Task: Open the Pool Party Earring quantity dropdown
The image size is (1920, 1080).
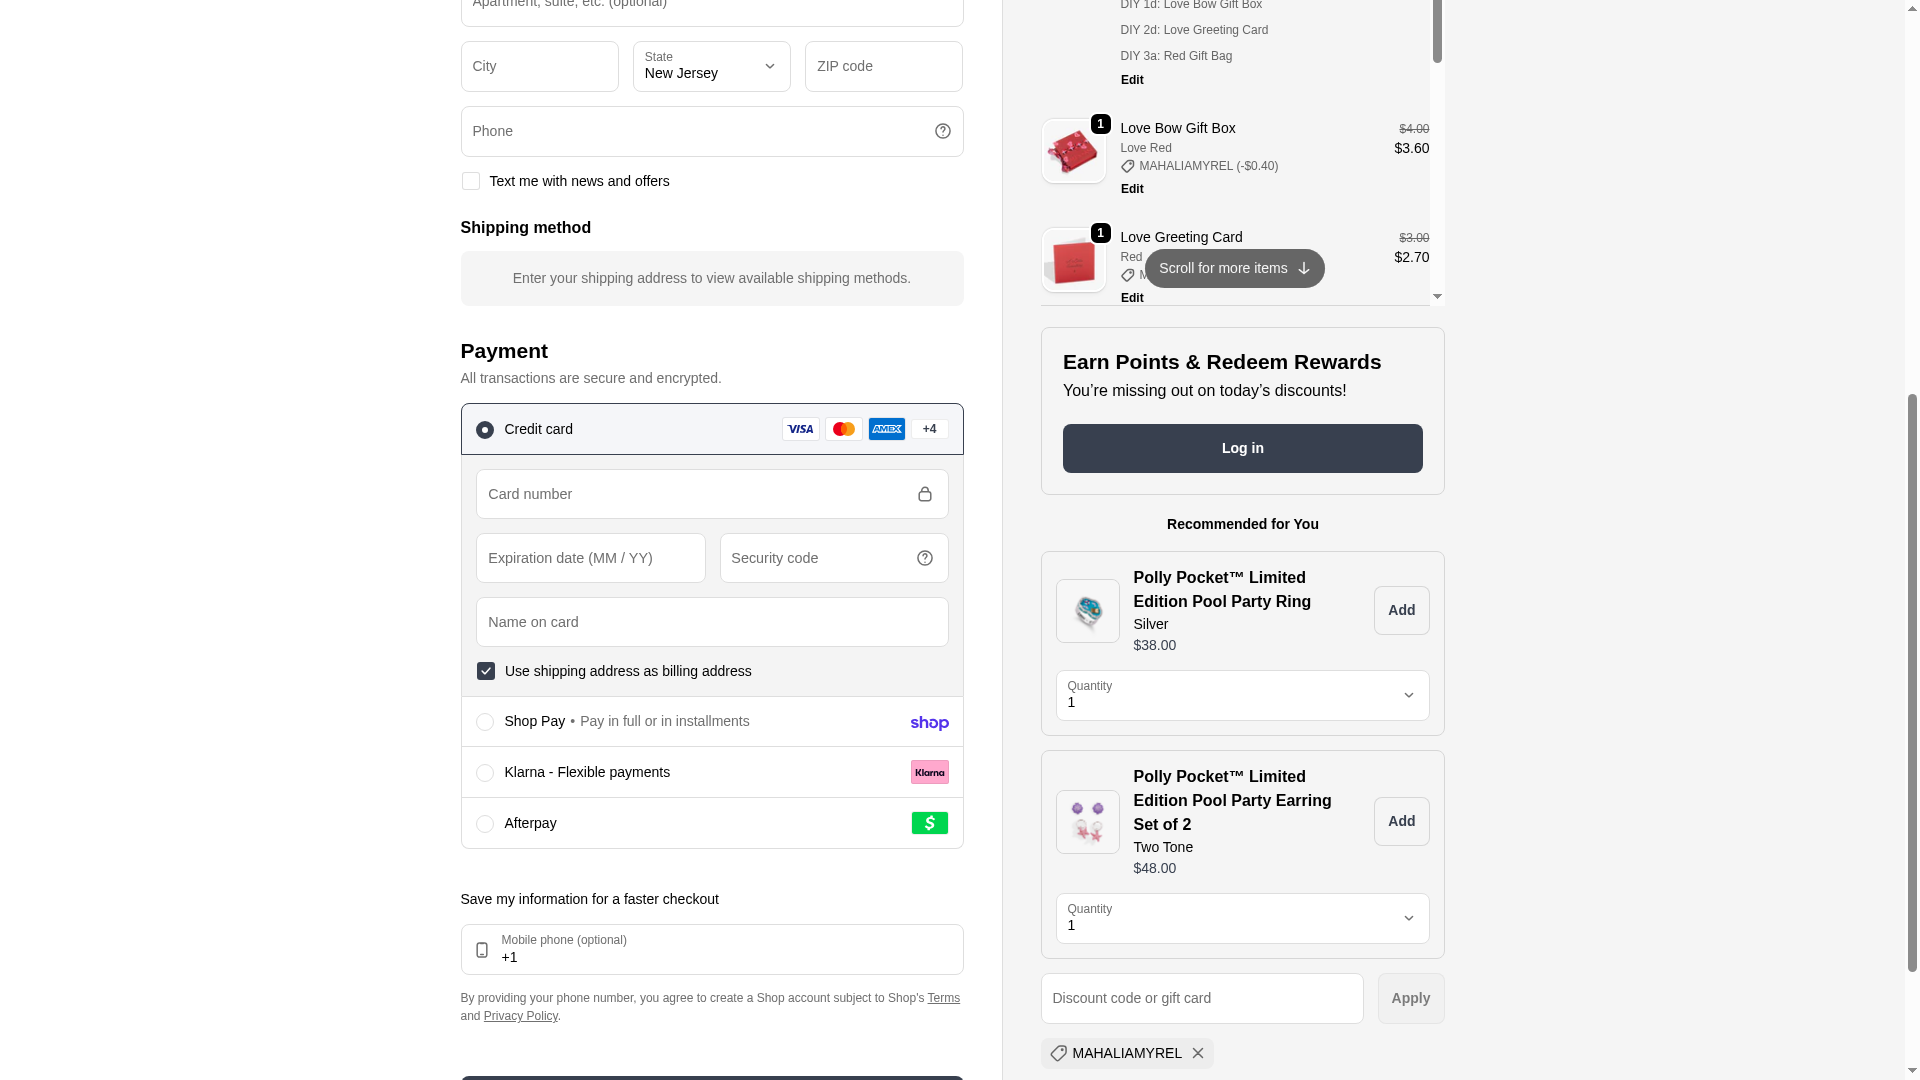Action: (1242, 918)
